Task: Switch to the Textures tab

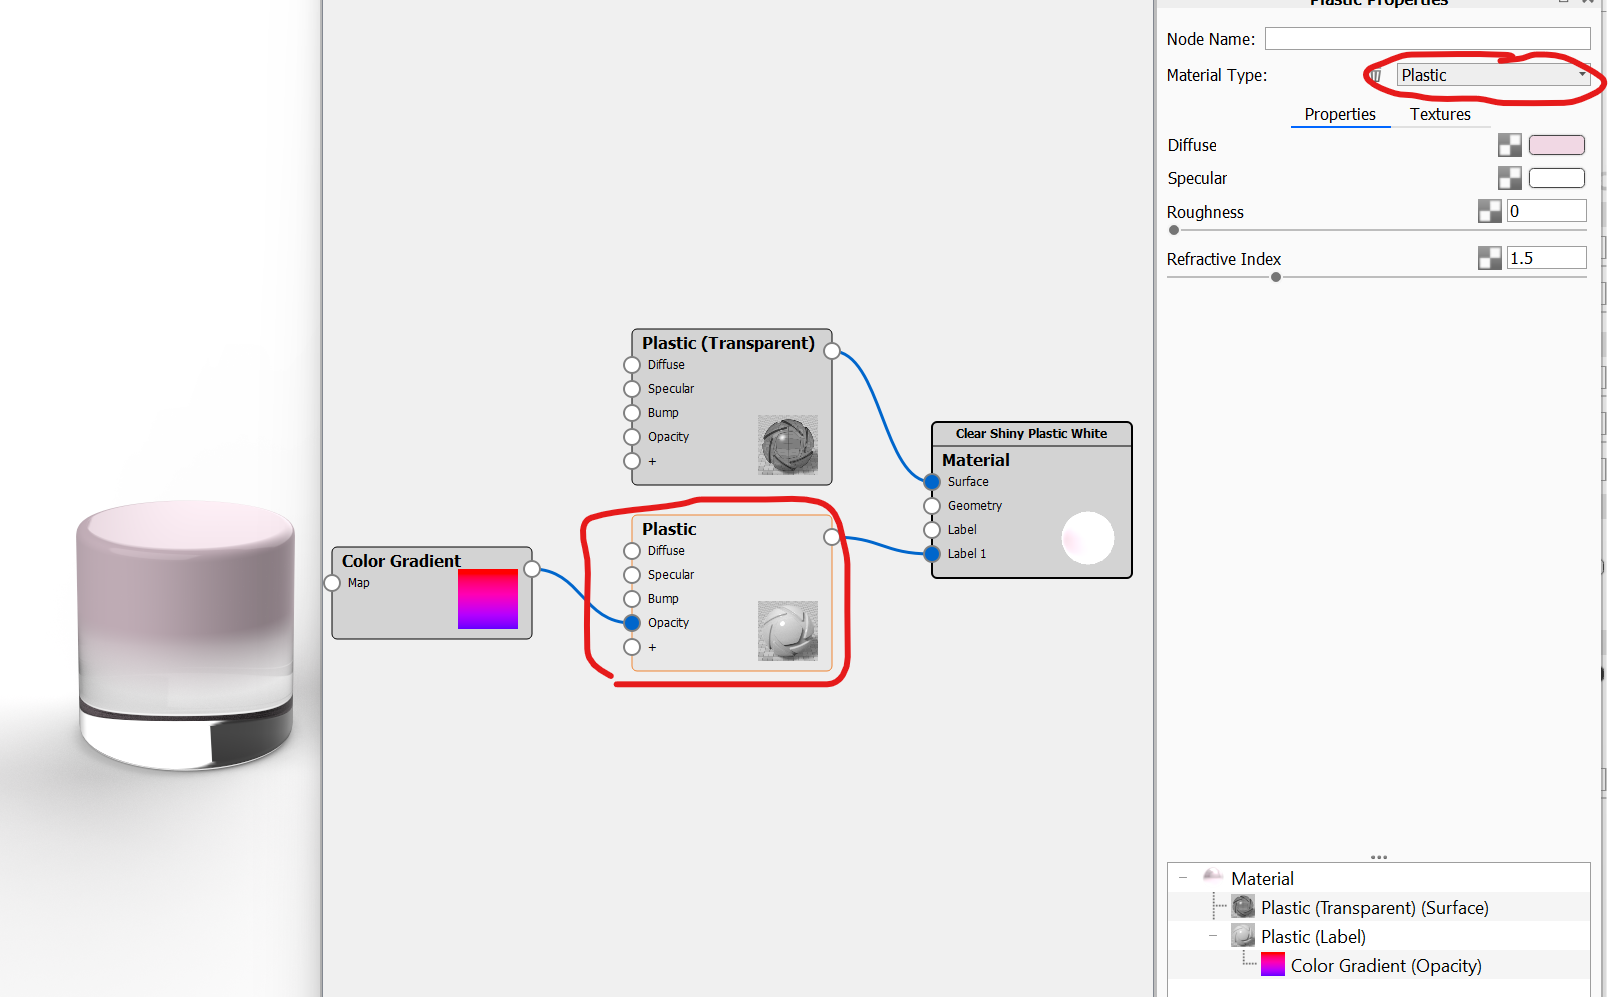Action: tap(1440, 114)
